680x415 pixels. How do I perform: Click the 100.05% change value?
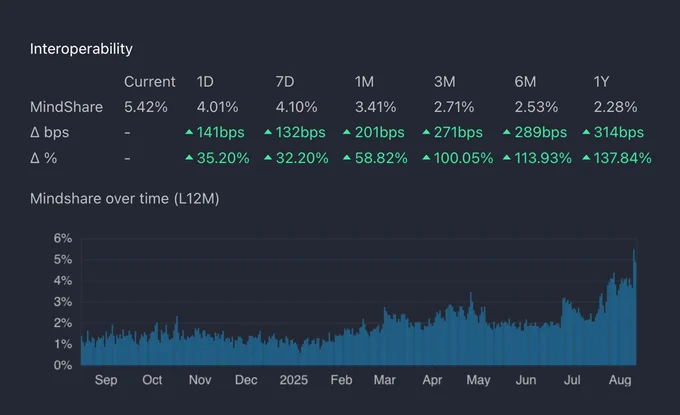(x=464, y=158)
